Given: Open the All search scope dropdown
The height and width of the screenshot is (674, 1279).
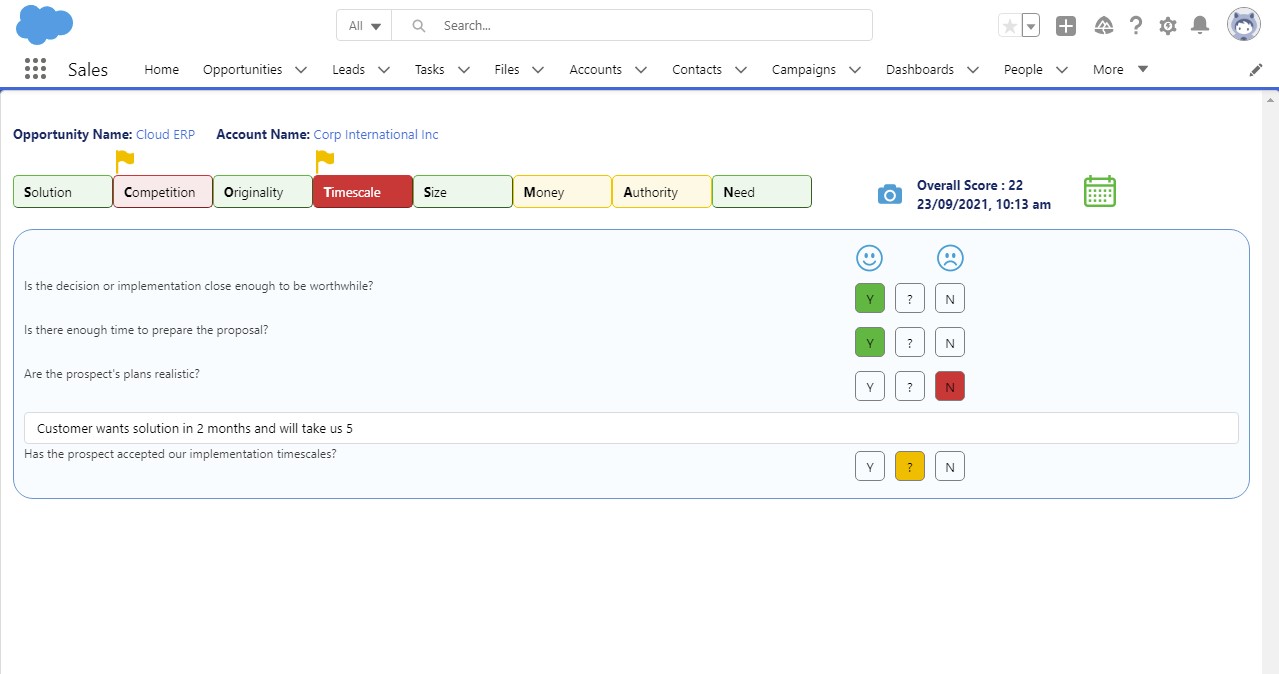Looking at the screenshot, I should click(x=363, y=25).
